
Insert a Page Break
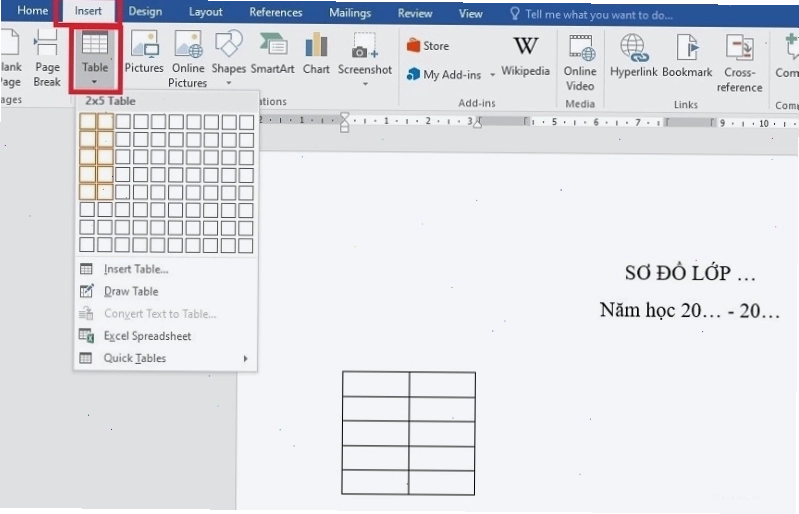(x=47, y=58)
